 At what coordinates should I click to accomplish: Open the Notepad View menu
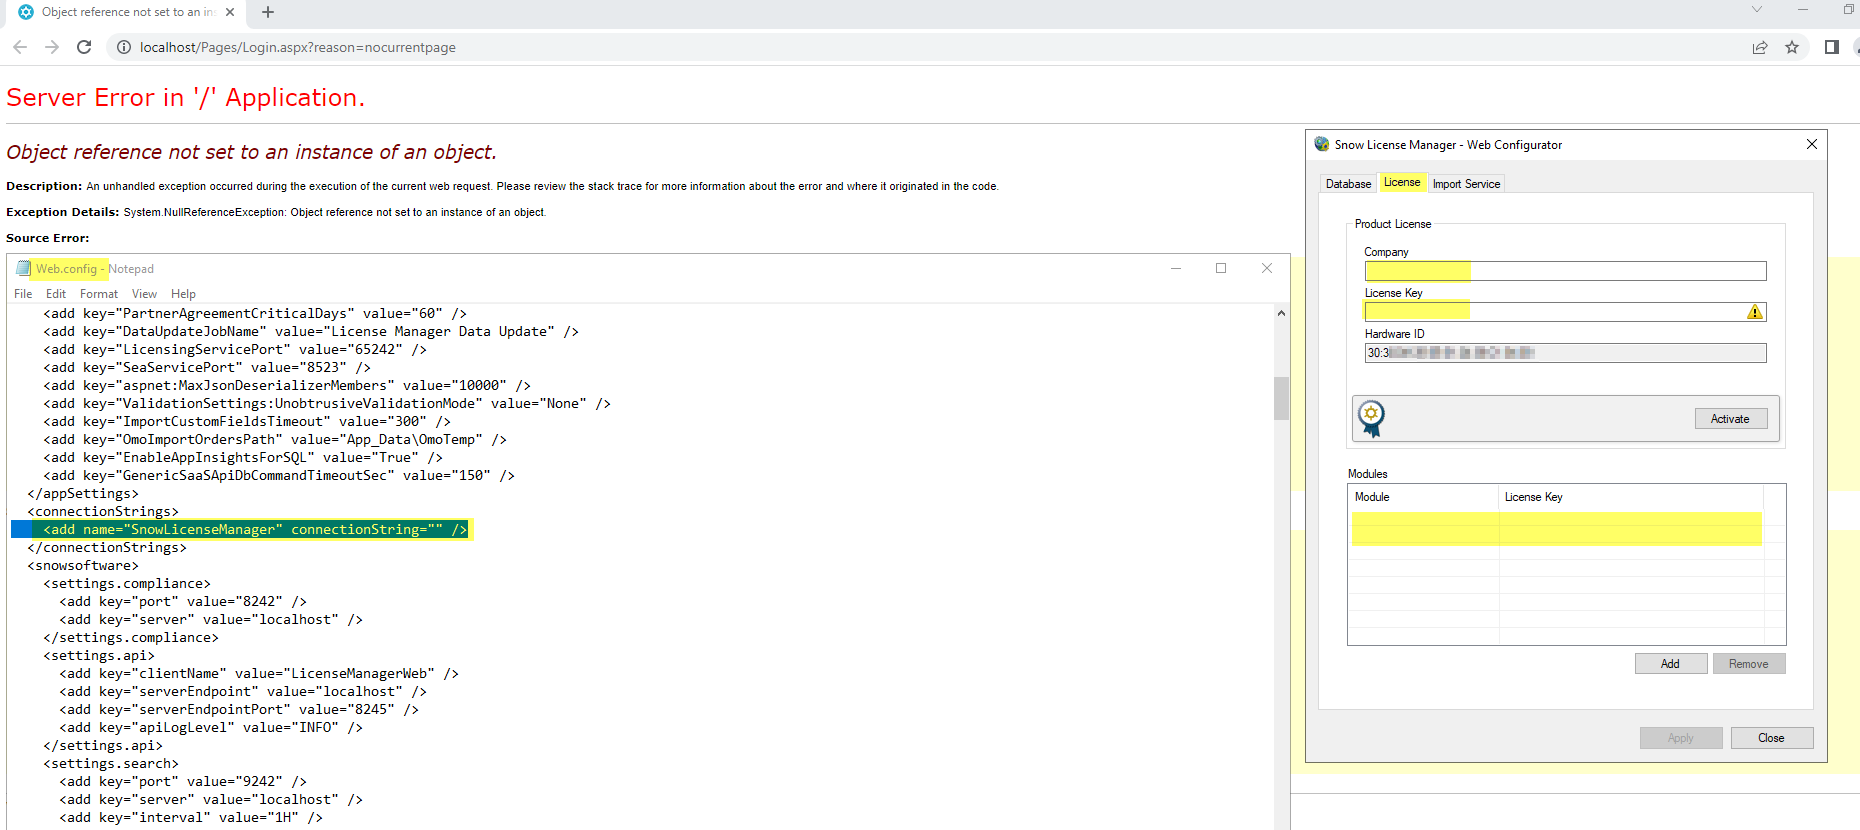[144, 294]
